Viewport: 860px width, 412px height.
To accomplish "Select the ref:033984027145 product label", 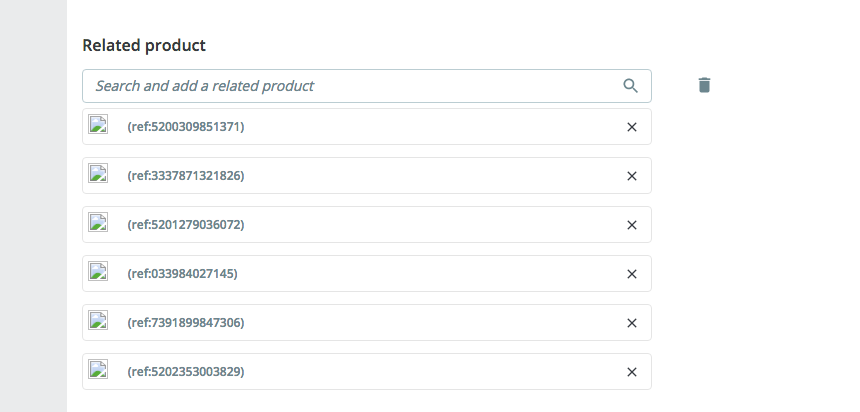I will (x=183, y=274).
